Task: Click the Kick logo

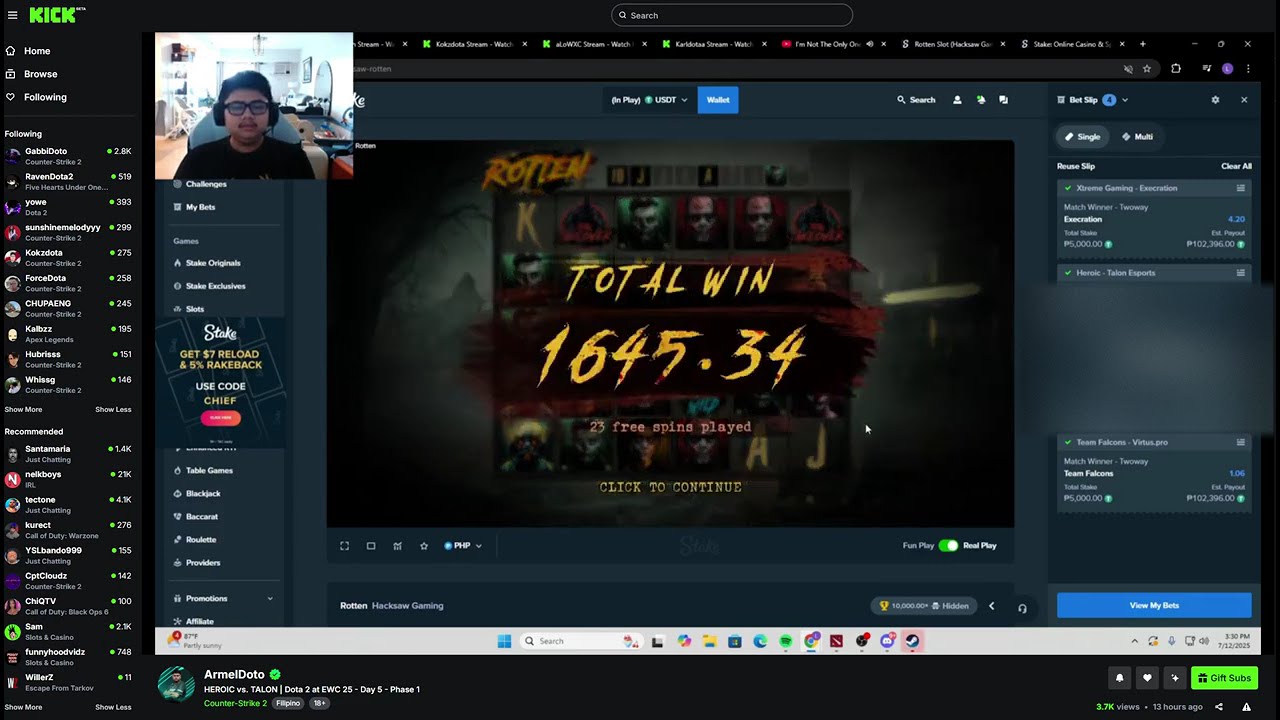Action: coord(57,14)
